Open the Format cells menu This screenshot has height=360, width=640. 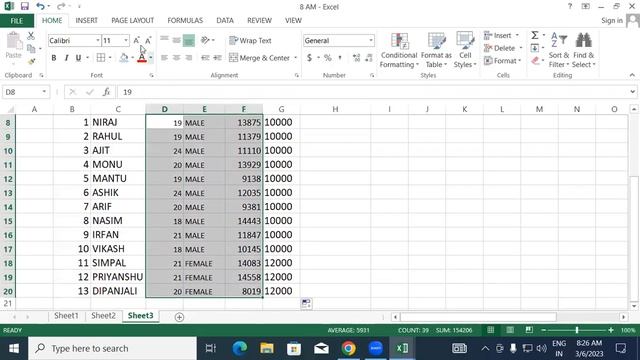[x=502, y=61]
